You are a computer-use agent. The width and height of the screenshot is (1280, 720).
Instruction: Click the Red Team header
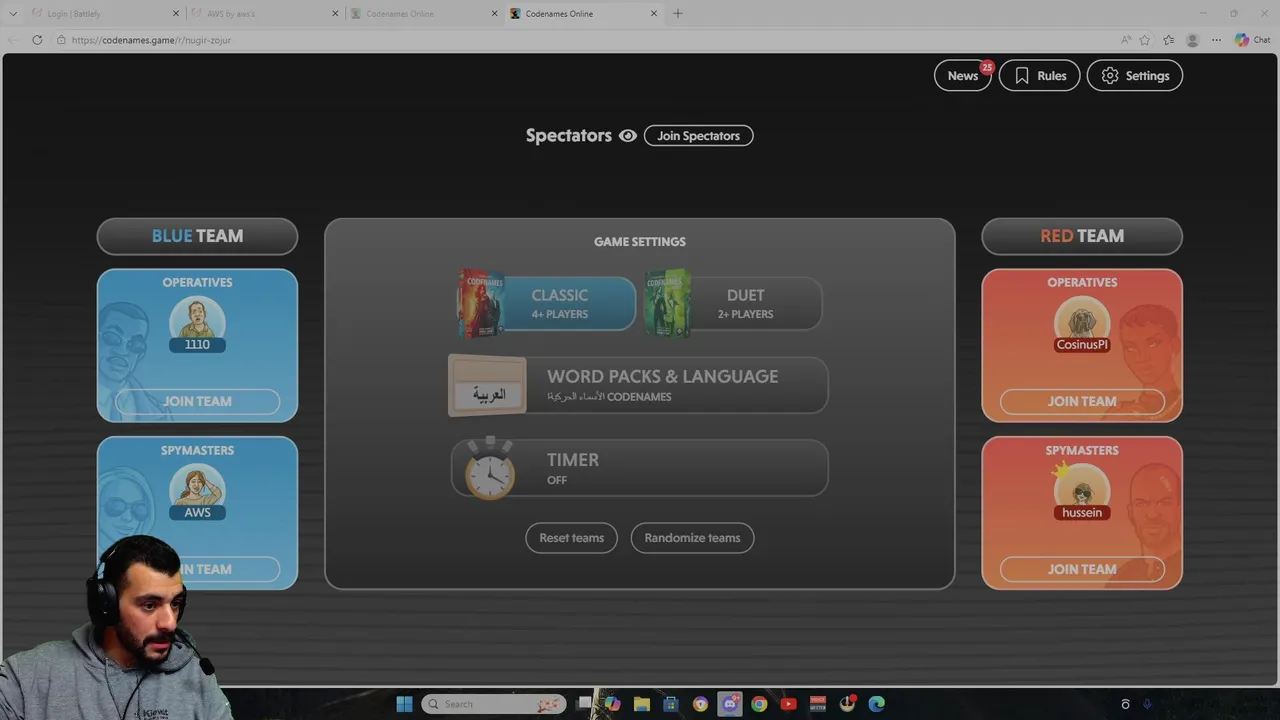click(x=1082, y=236)
